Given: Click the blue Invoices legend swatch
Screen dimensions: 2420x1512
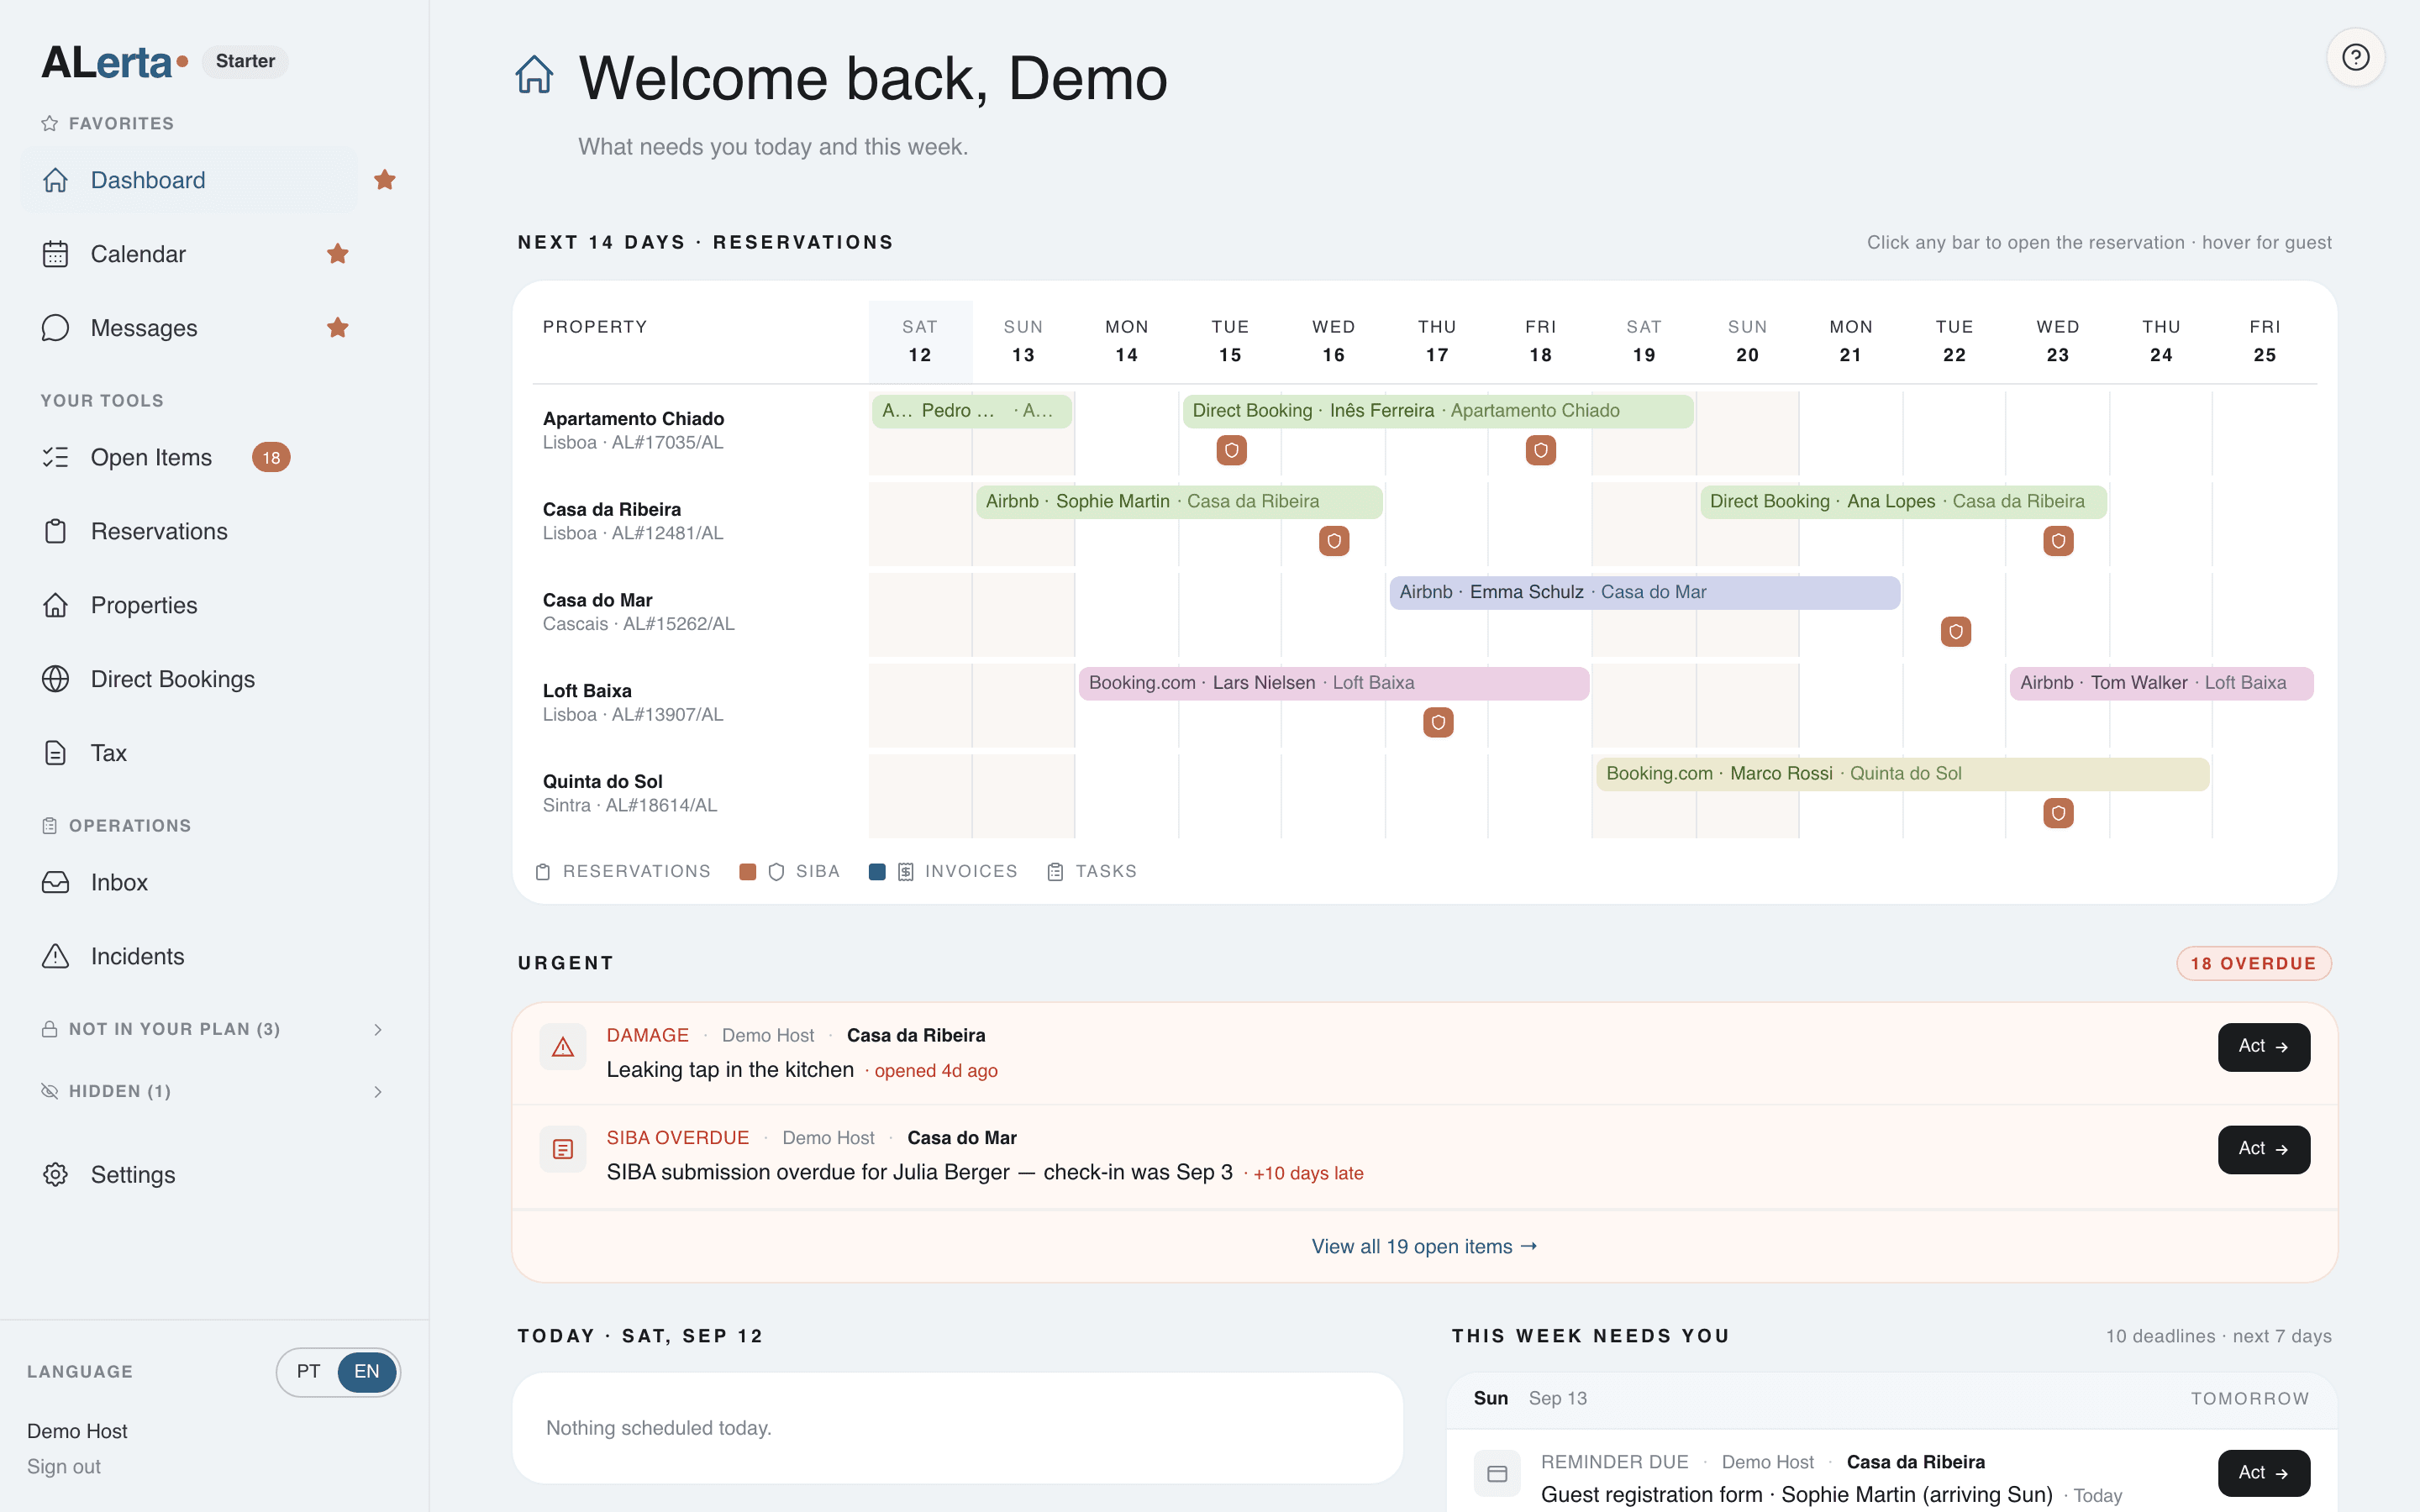Looking at the screenshot, I should 877,872.
